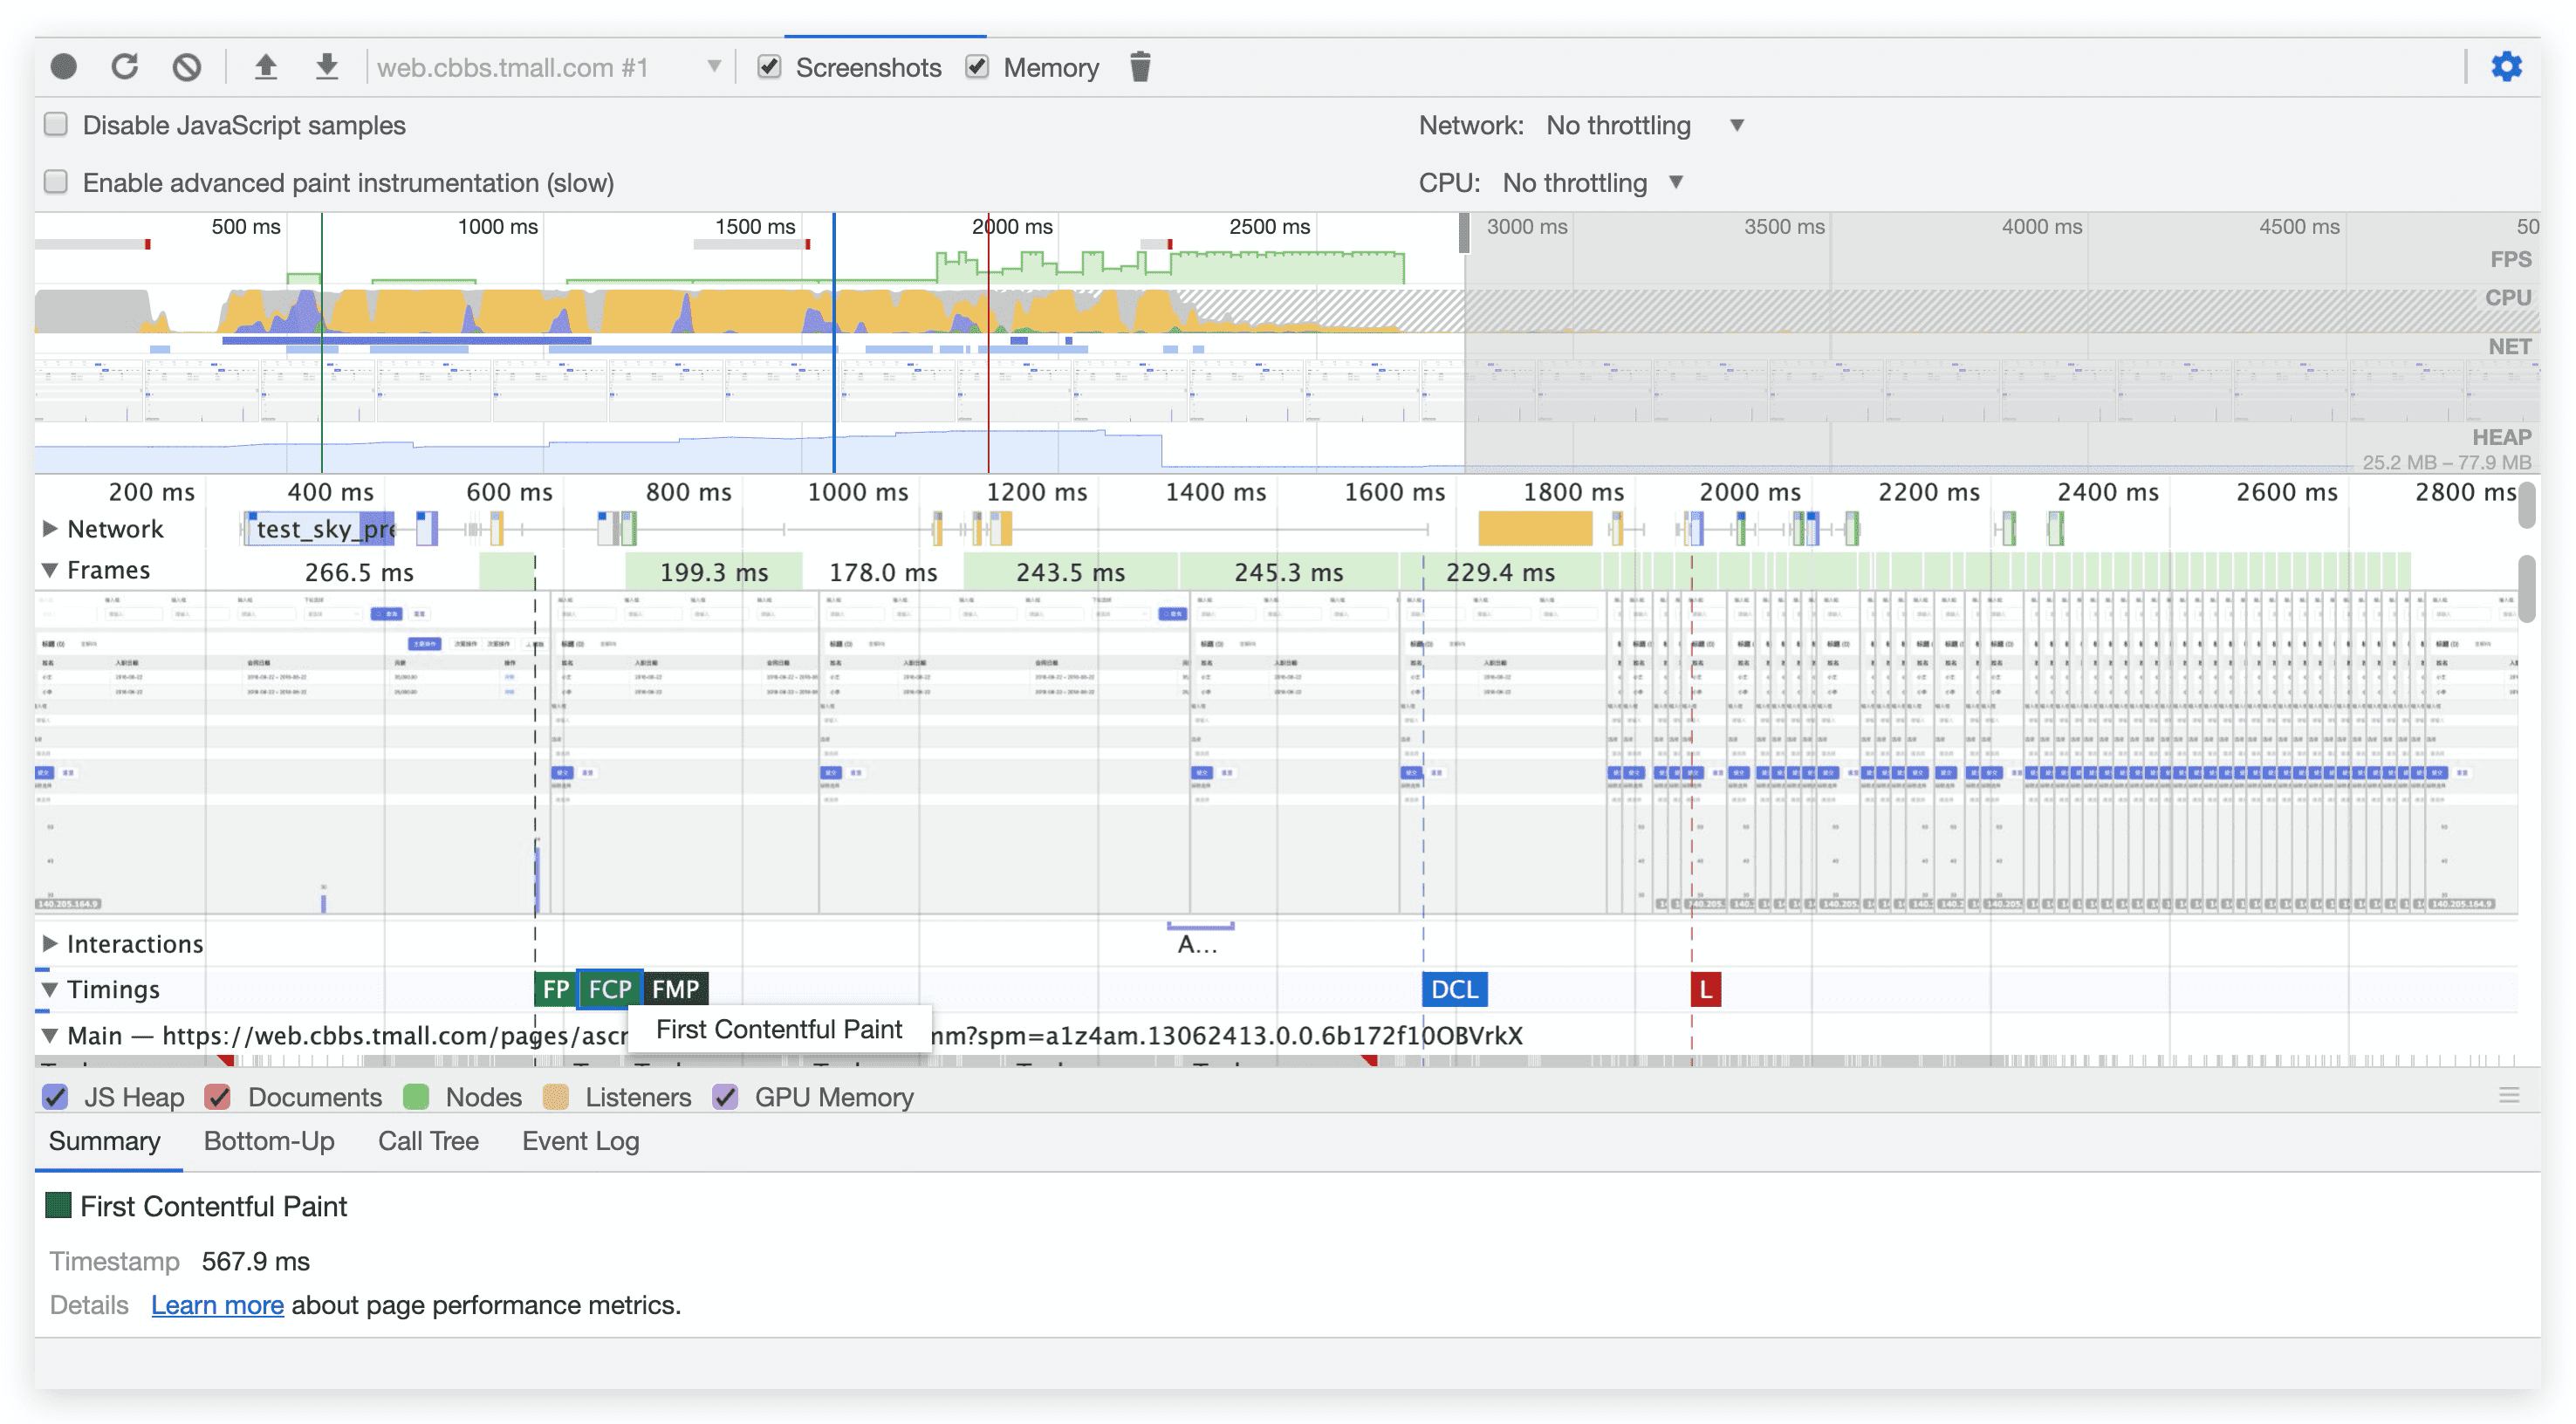
Task: Toggle the JS Heap checkbox
Action: point(56,1097)
